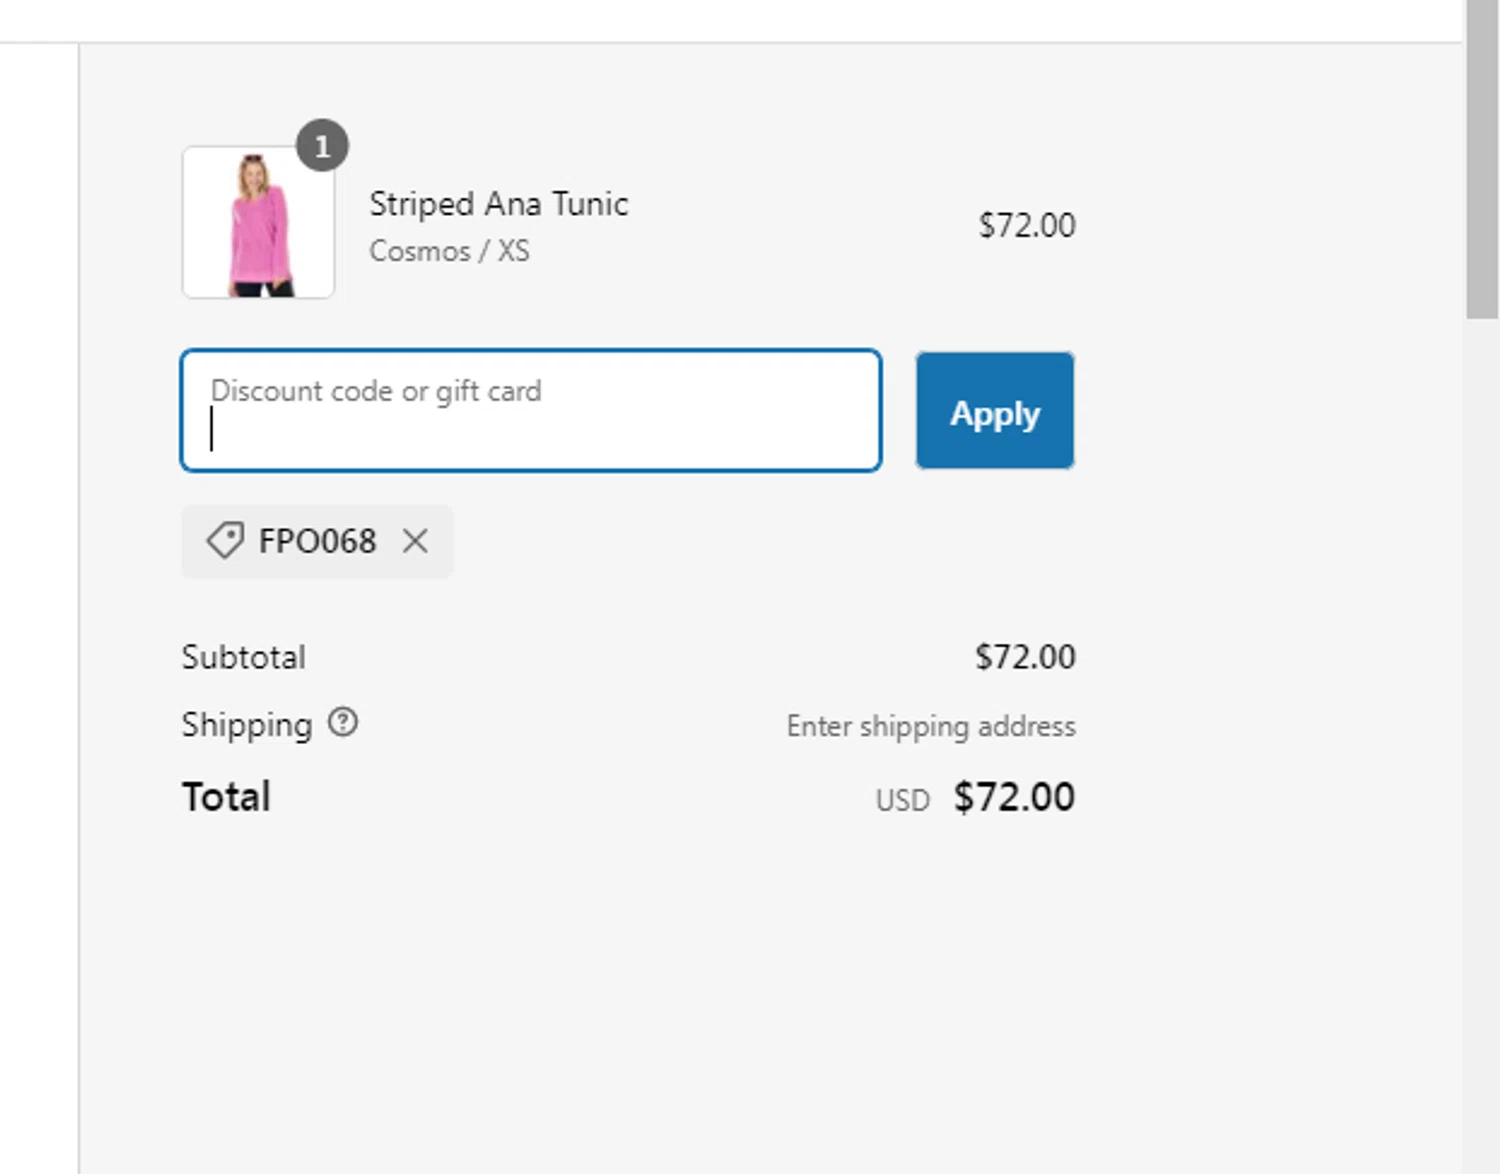Click the discount tag icon beside FPO068
The width and height of the screenshot is (1500, 1174).
[x=225, y=541]
